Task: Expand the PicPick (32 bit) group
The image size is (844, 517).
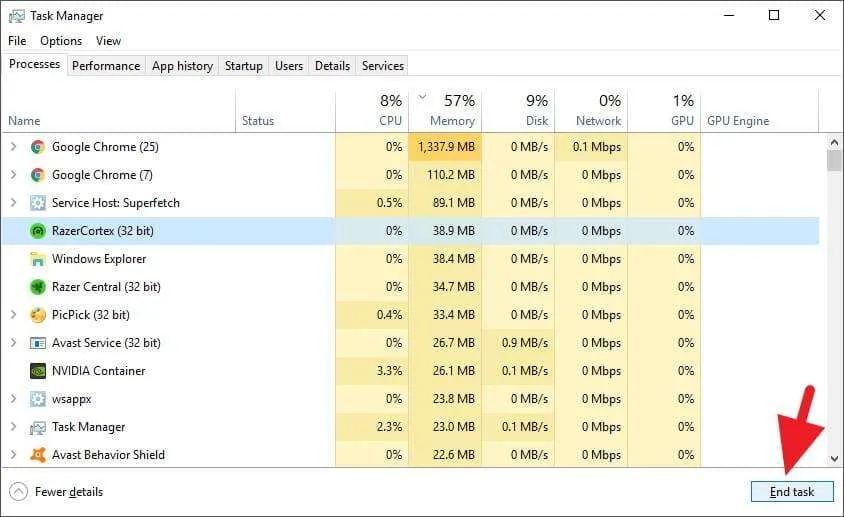Action: tap(14, 315)
